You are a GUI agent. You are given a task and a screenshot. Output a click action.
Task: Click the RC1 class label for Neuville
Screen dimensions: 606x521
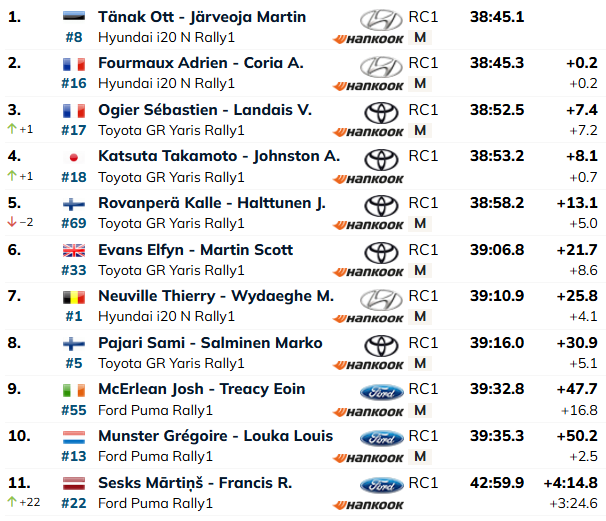423,296
